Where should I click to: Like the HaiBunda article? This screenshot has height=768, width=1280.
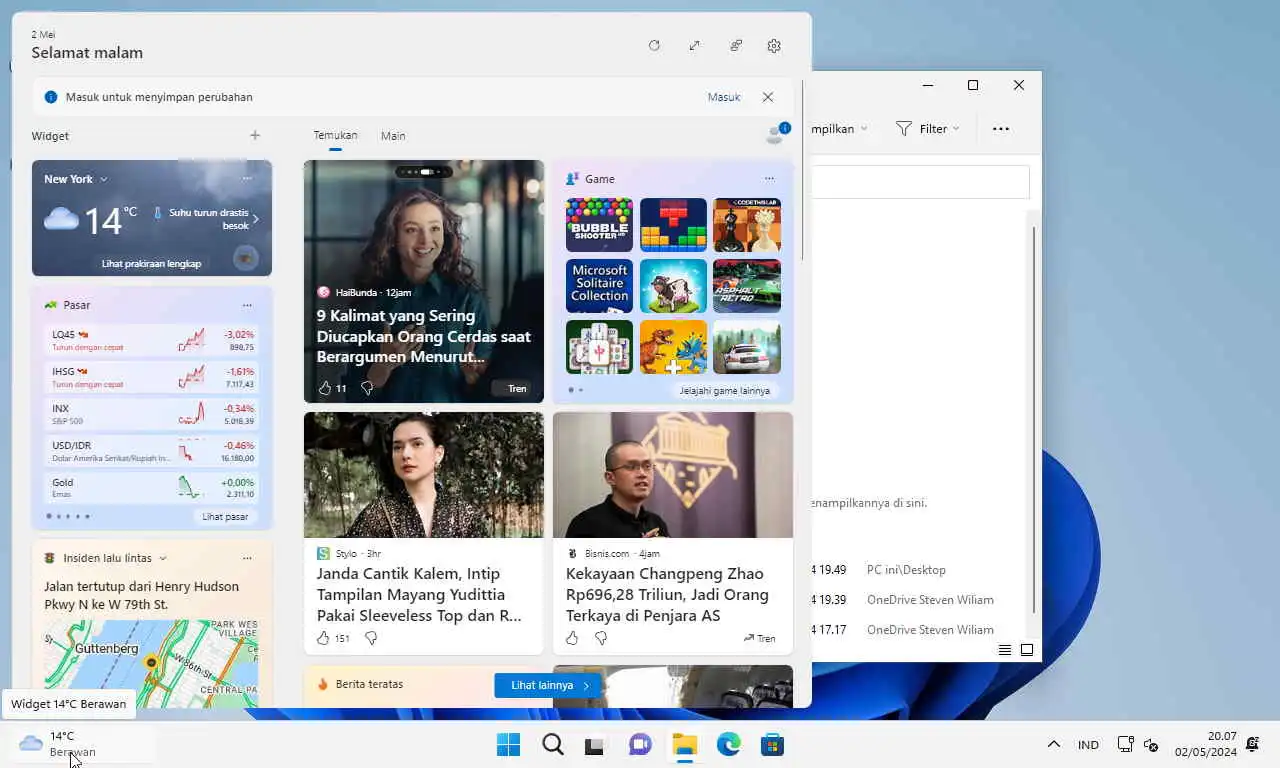[x=324, y=388]
